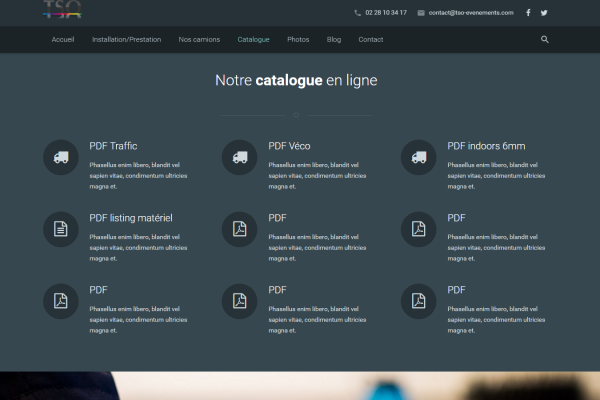
Task: Click the TSO logo in the header
Action: [x=62, y=10]
